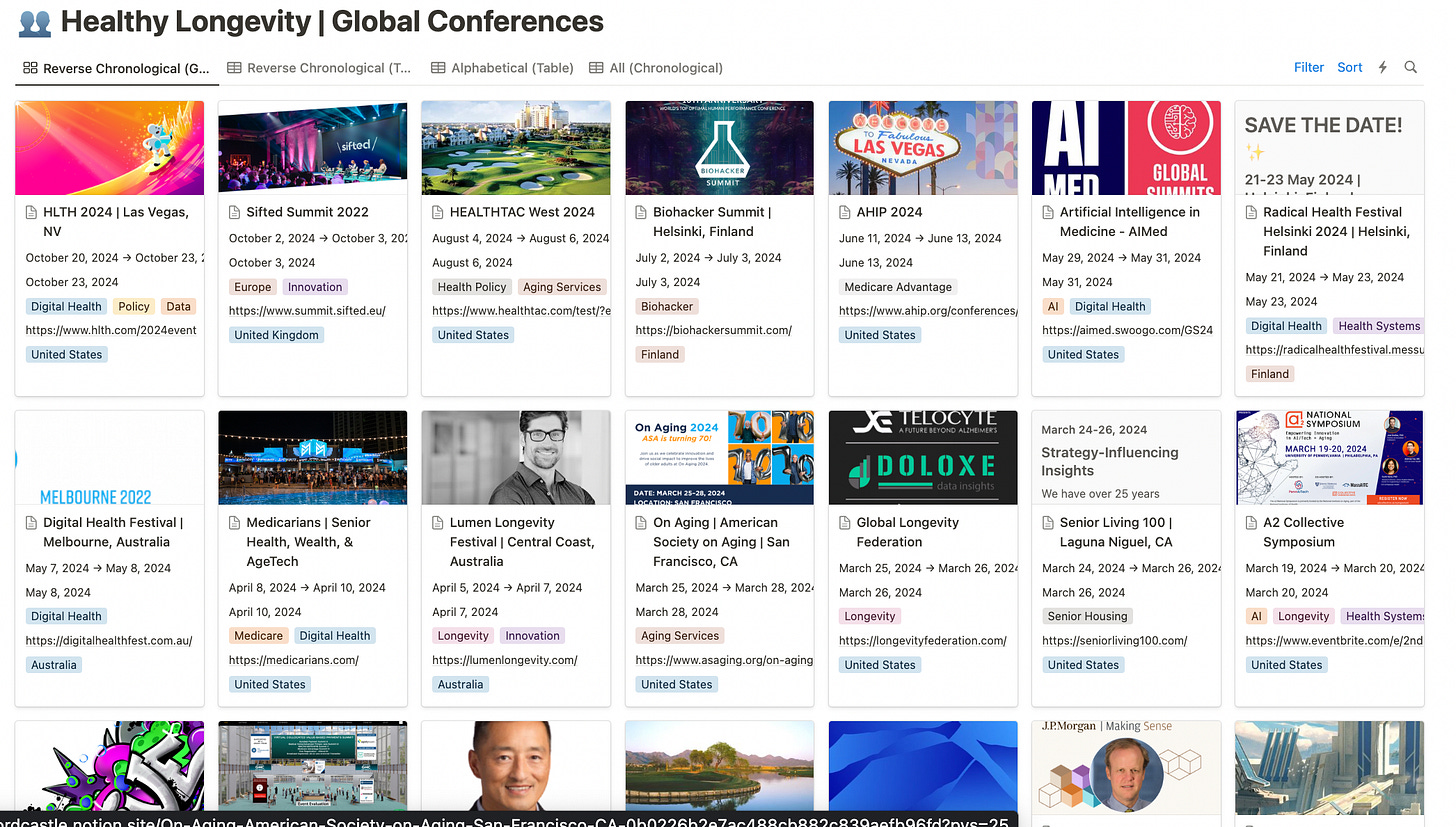Click gallery icon on Reverse Chronological tab

tap(30, 68)
